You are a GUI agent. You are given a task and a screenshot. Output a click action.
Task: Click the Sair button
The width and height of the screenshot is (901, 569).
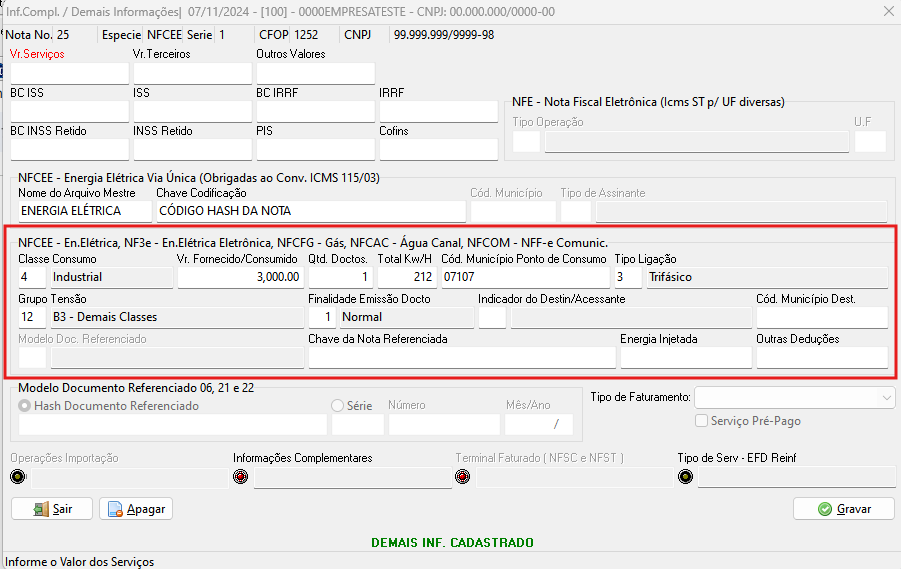[x=52, y=509]
